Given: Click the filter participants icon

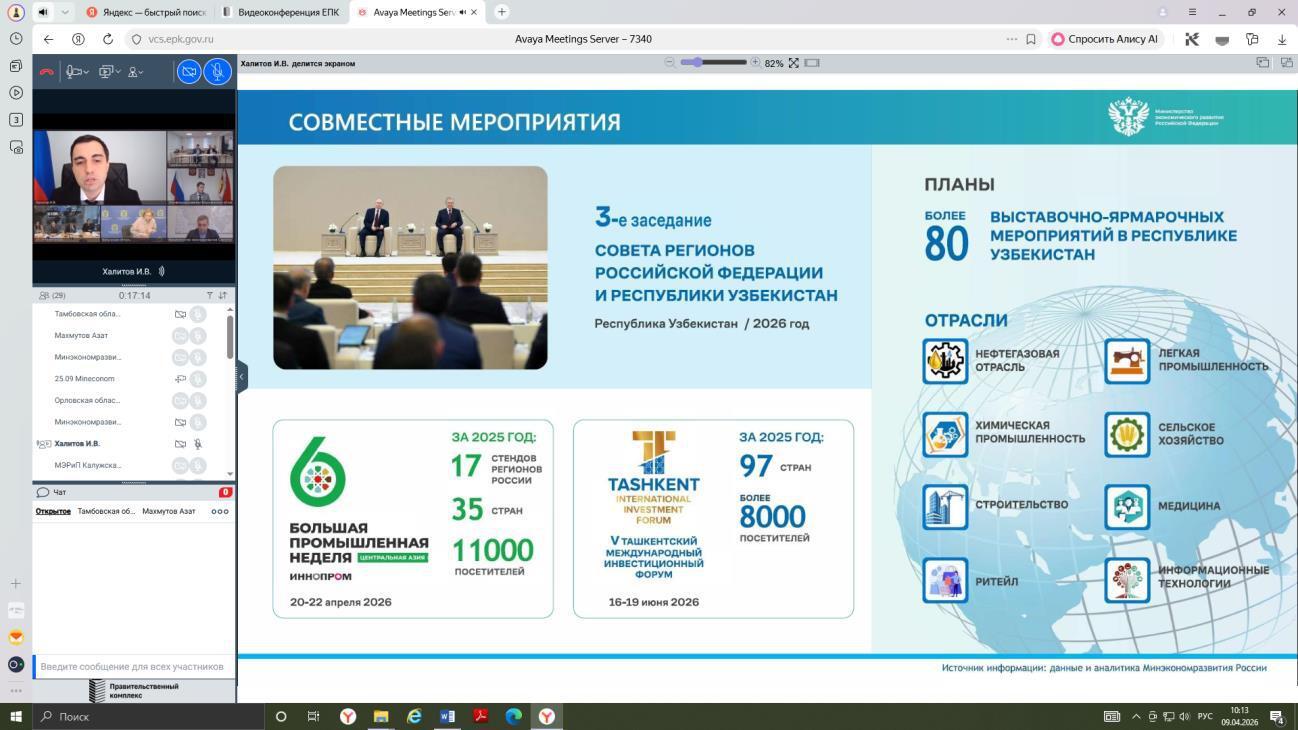Looking at the screenshot, I should [209, 296].
